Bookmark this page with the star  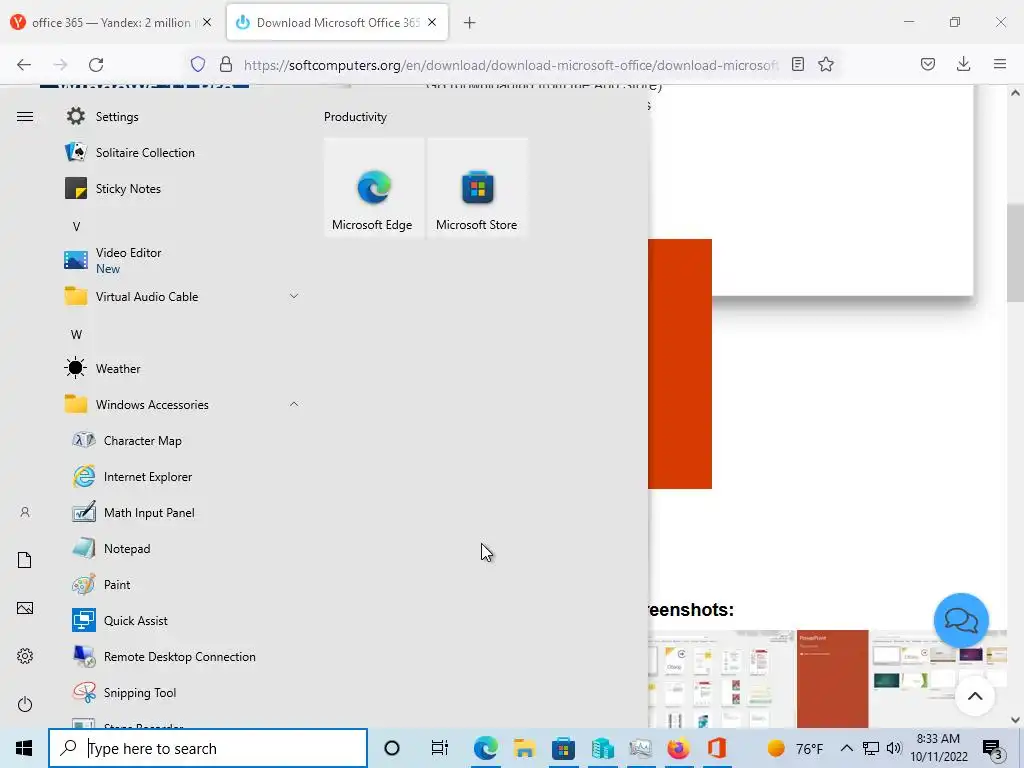coord(826,64)
